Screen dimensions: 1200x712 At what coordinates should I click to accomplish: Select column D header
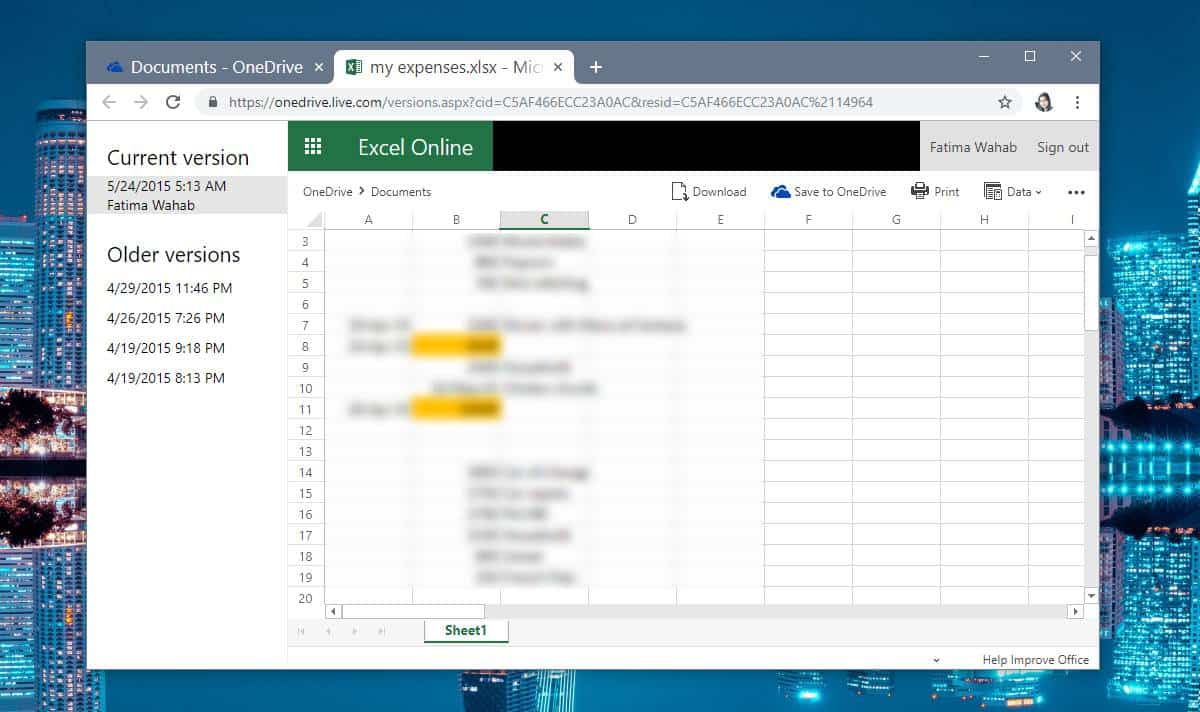click(632, 220)
